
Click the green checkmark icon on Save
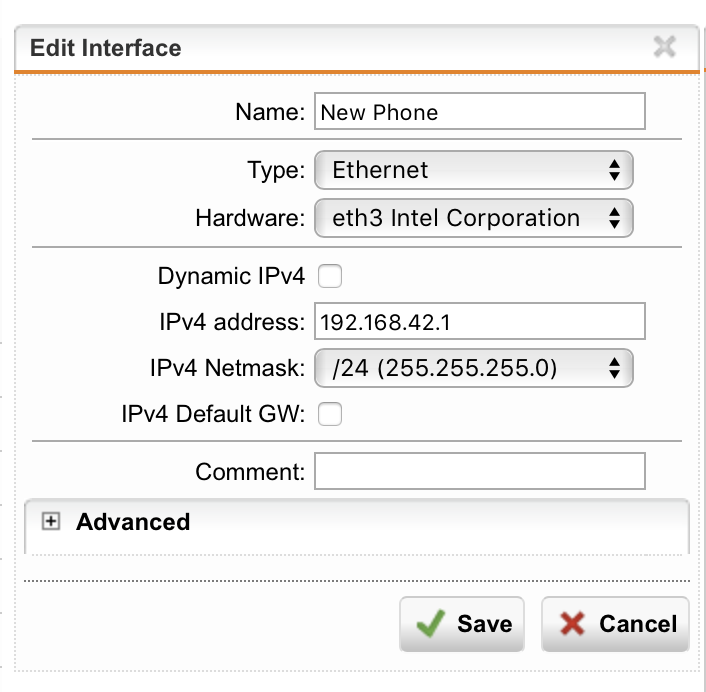click(431, 624)
